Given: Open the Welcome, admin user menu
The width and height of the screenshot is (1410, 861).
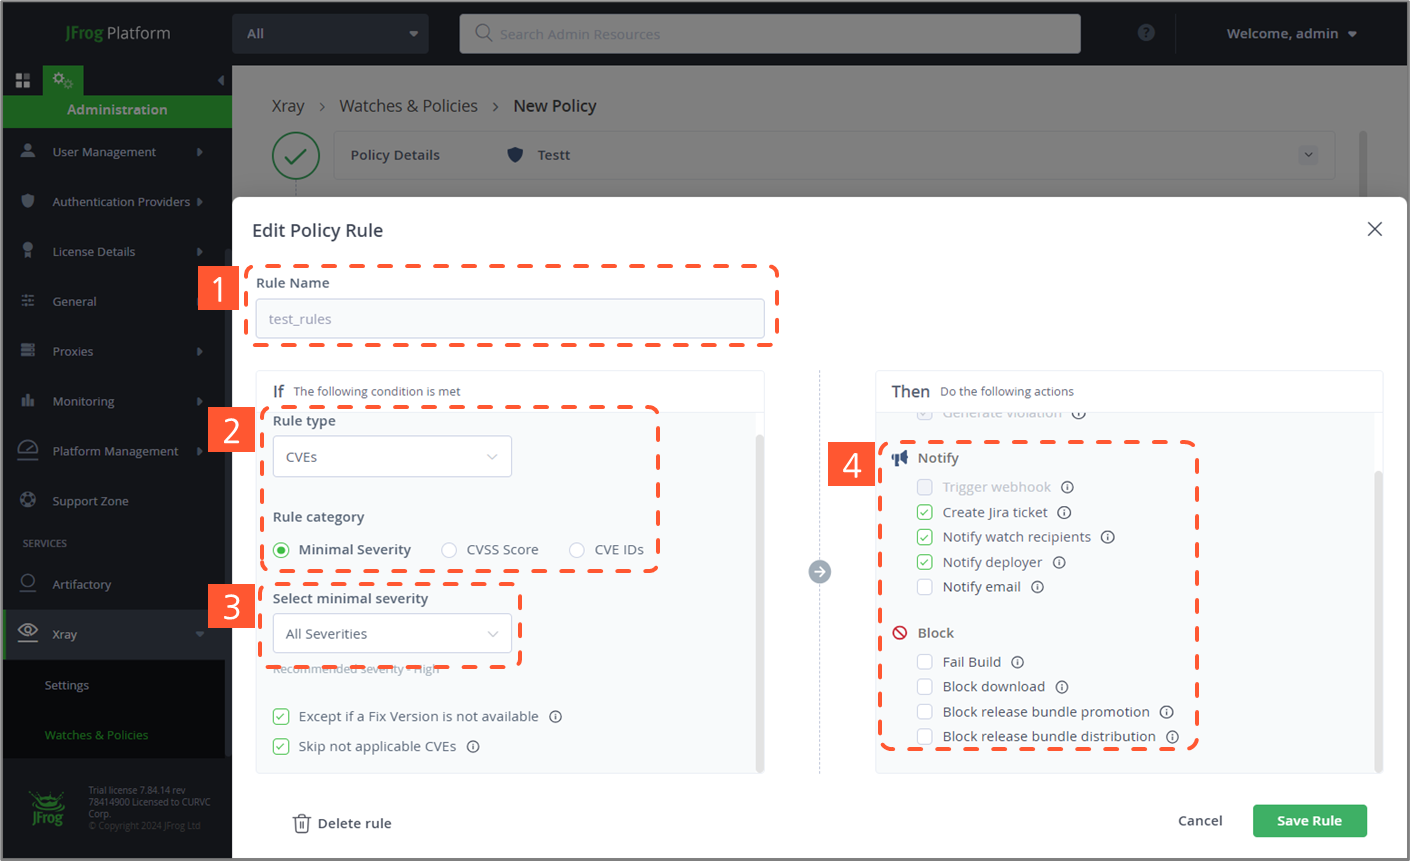Looking at the screenshot, I should pos(1291,33).
